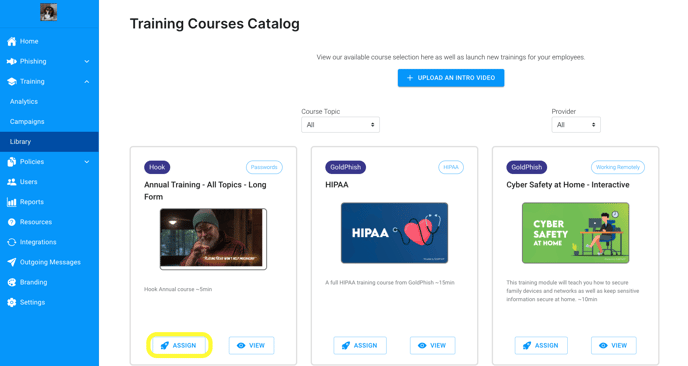Open the Course Topic dropdown

coord(340,125)
